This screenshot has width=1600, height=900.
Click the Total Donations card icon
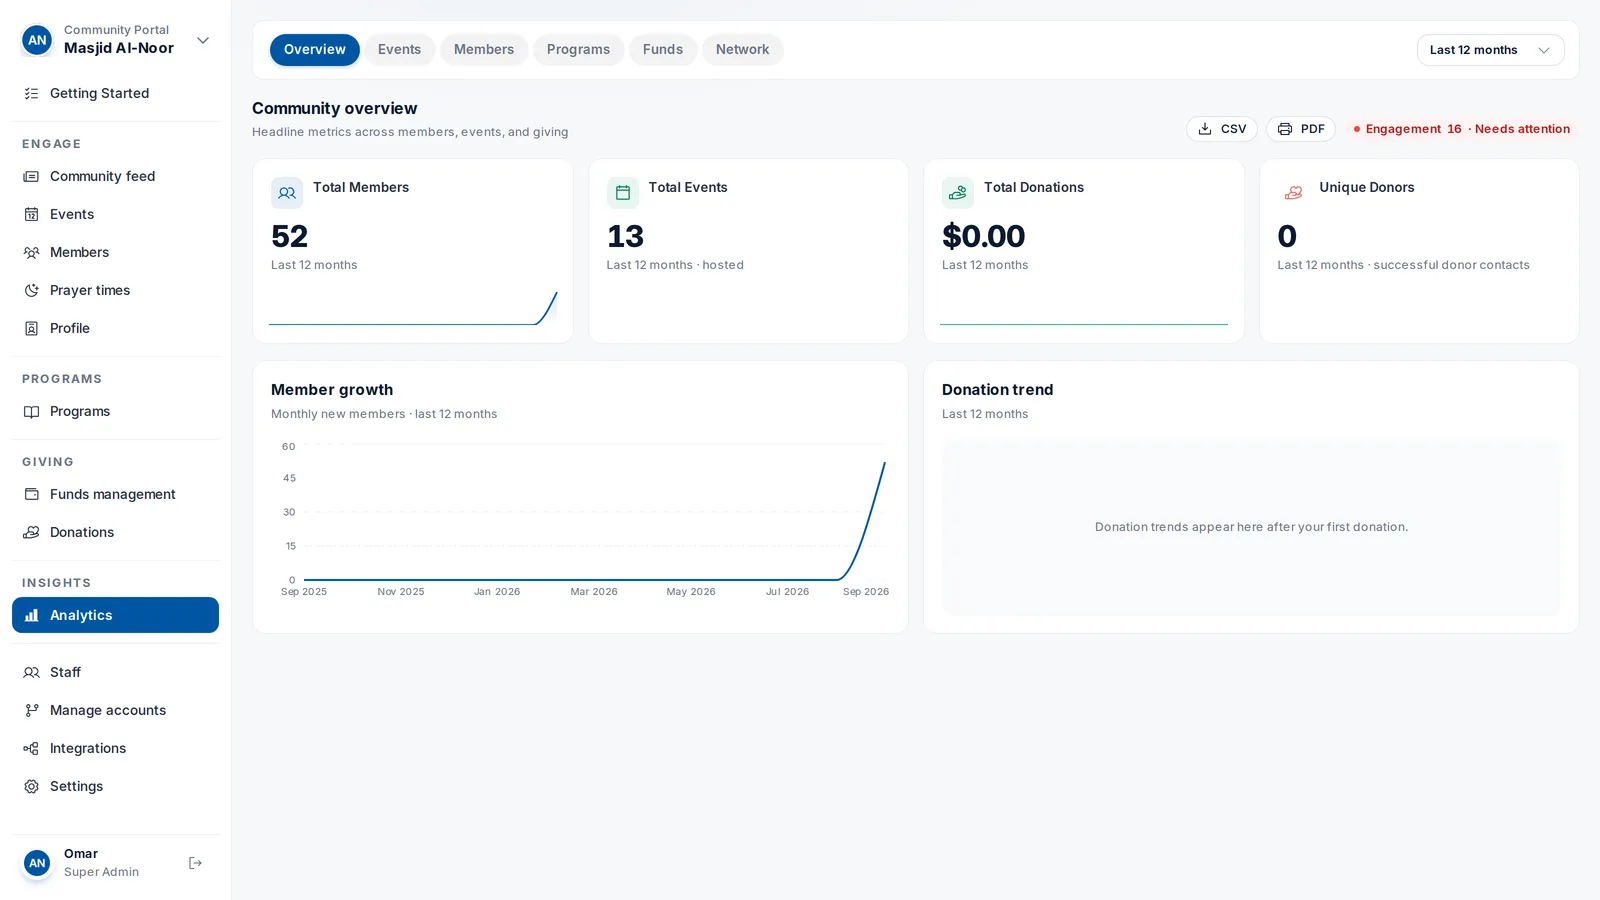click(x=958, y=193)
